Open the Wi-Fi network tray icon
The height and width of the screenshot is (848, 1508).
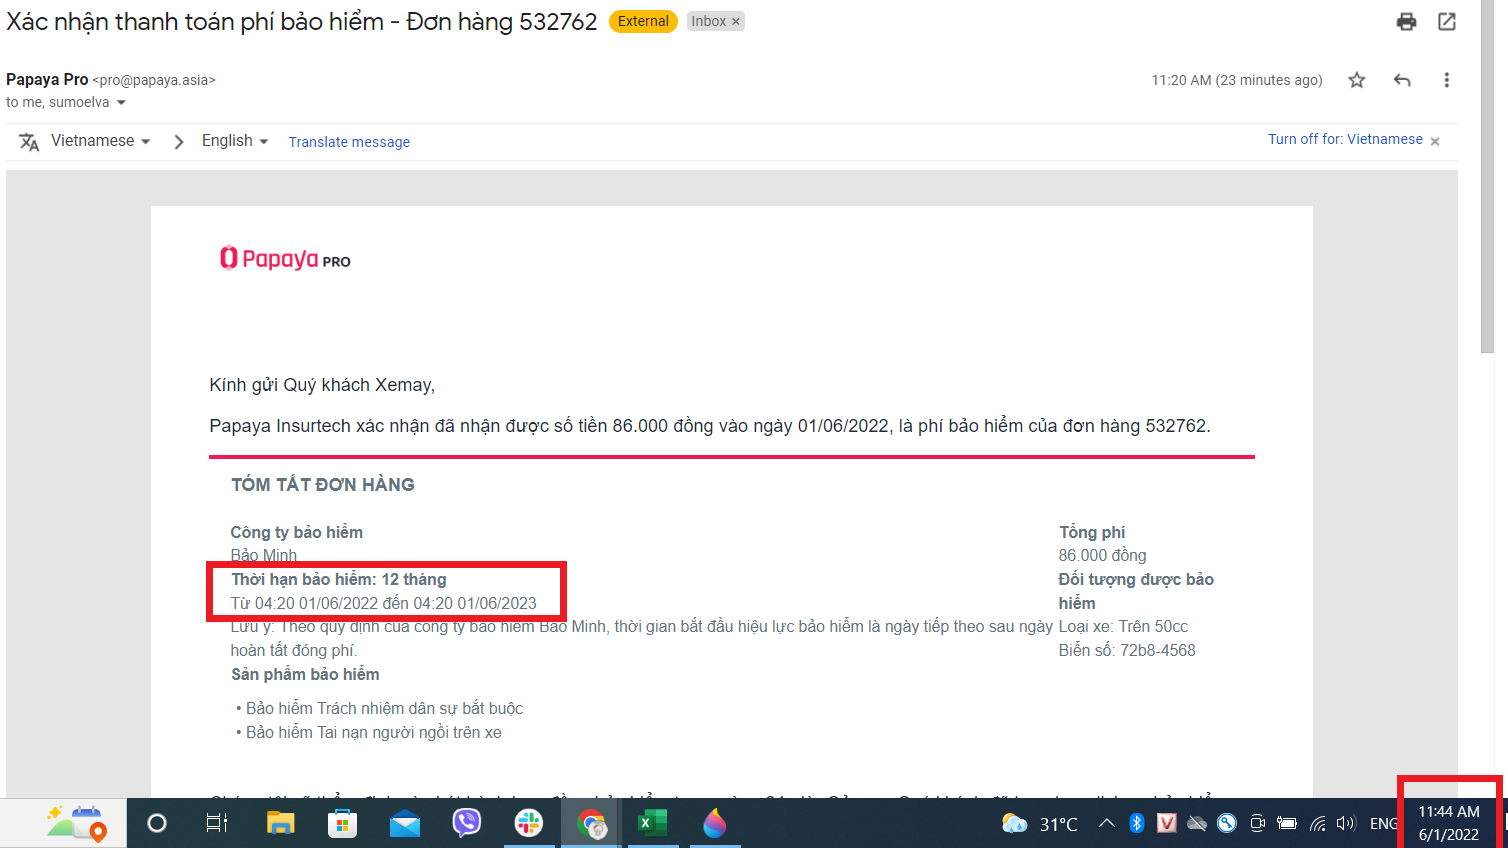point(1318,824)
